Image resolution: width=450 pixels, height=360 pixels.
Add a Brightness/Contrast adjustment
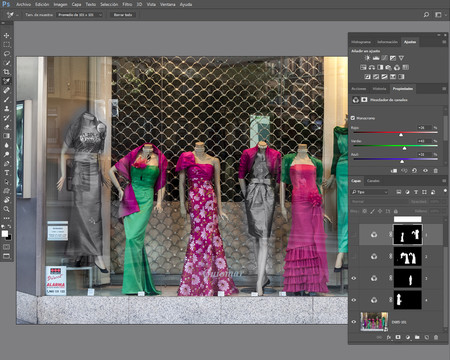tap(367, 58)
